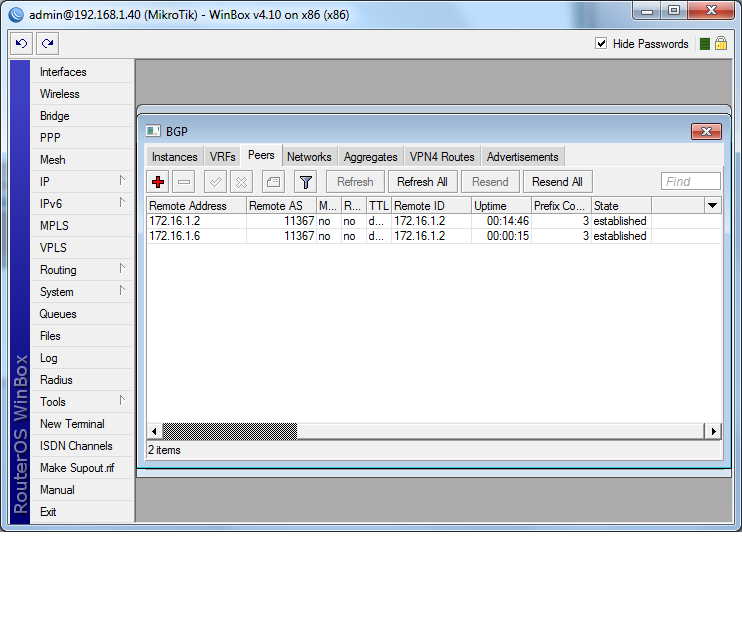Click the green traffic indicator icon
The height and width of the screenshot is (644, 742).
click(705, 44)
